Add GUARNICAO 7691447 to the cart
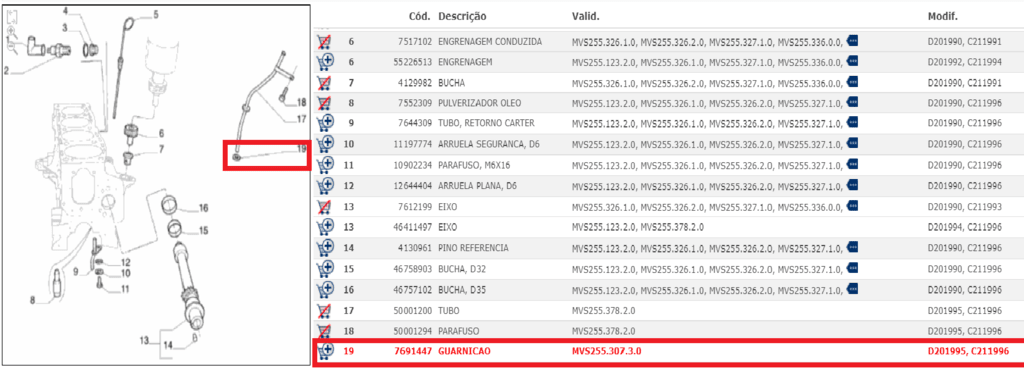The image size is (1024, 368). tap(324, 352)
